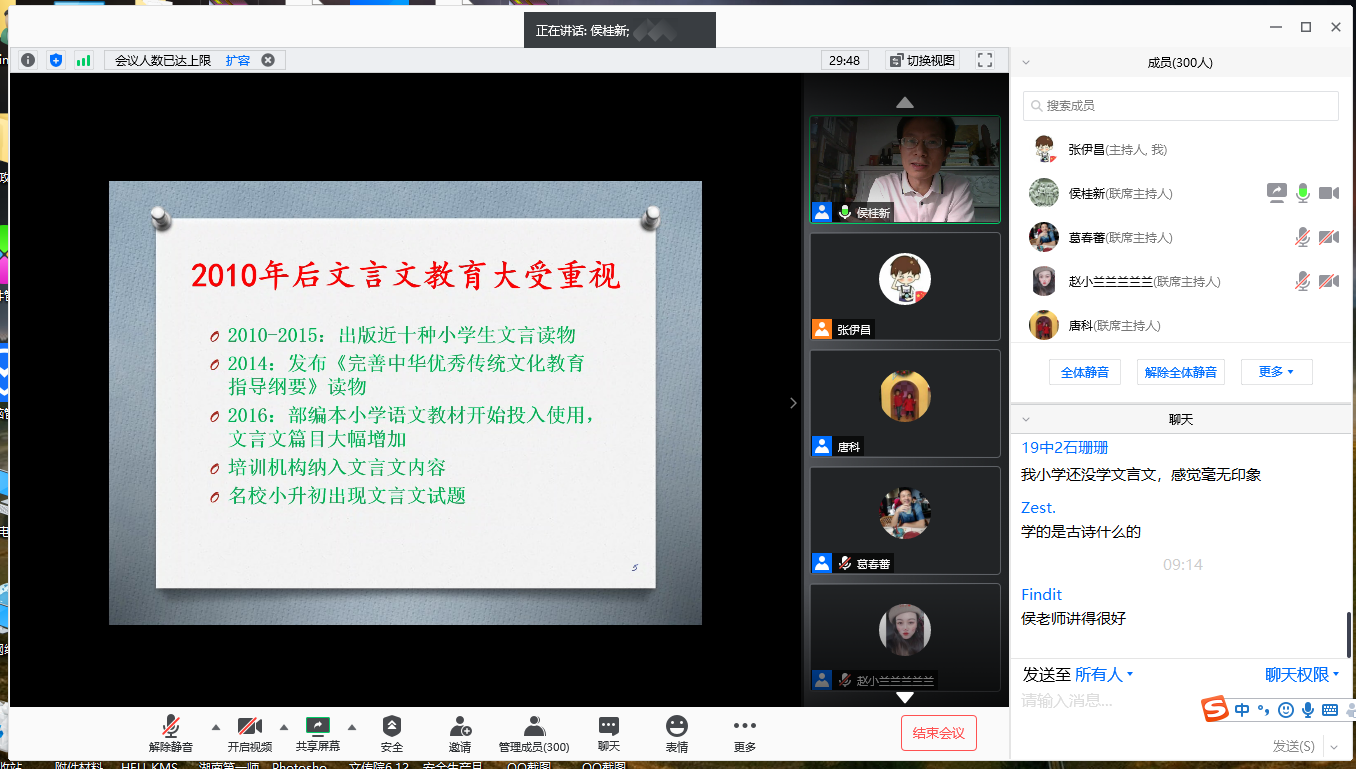Open the 所有人 recipient dropdown
The width and height of the screenshot is (1356, 769).
(1104, 675)
